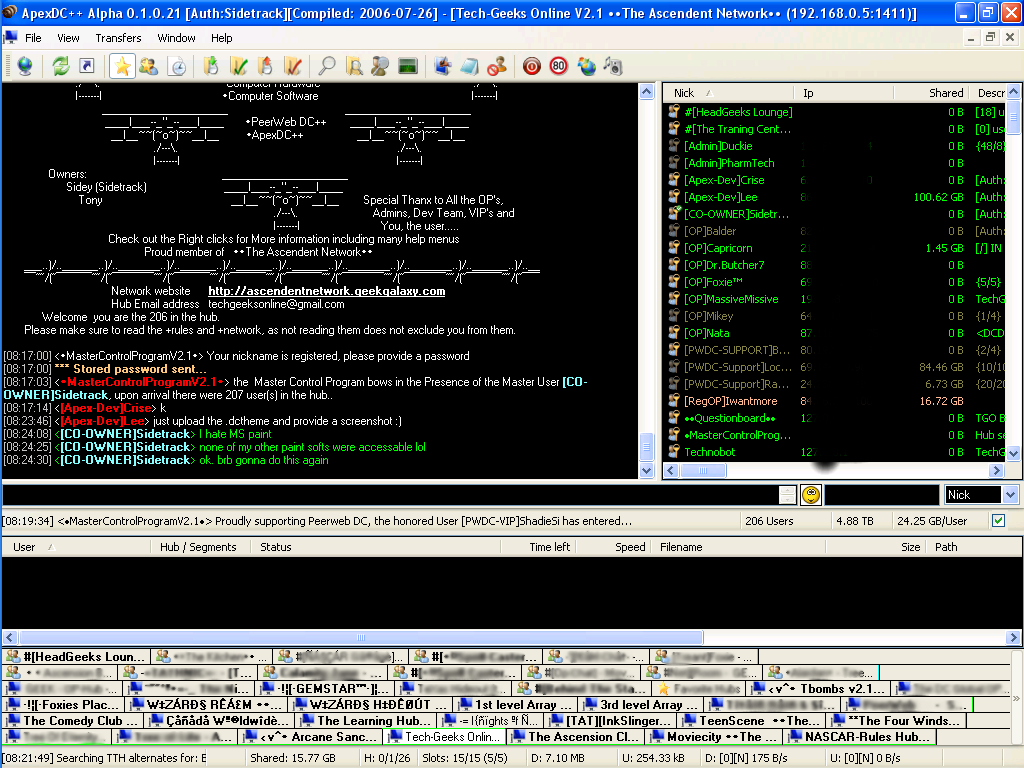This screenshot has height=768, width=1024.
Task: Show hidden hub tabs with chevron
Action: coord(1016,698)
